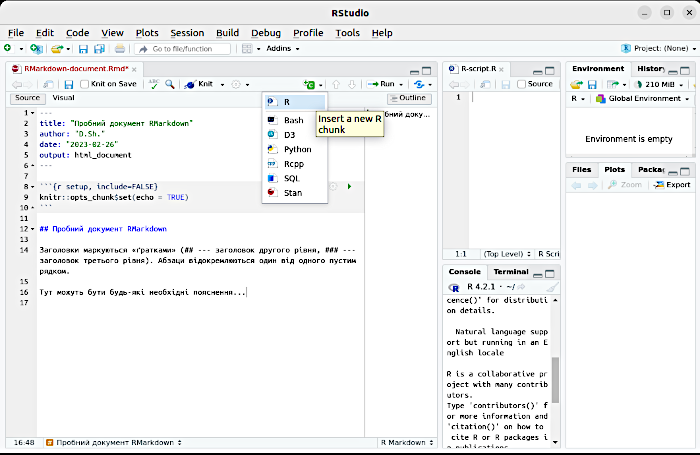Image resolution: width=700 pixels, height=455 pixels.
Task: Go to previous chunk arrow
Action: [x=336, y=84]
